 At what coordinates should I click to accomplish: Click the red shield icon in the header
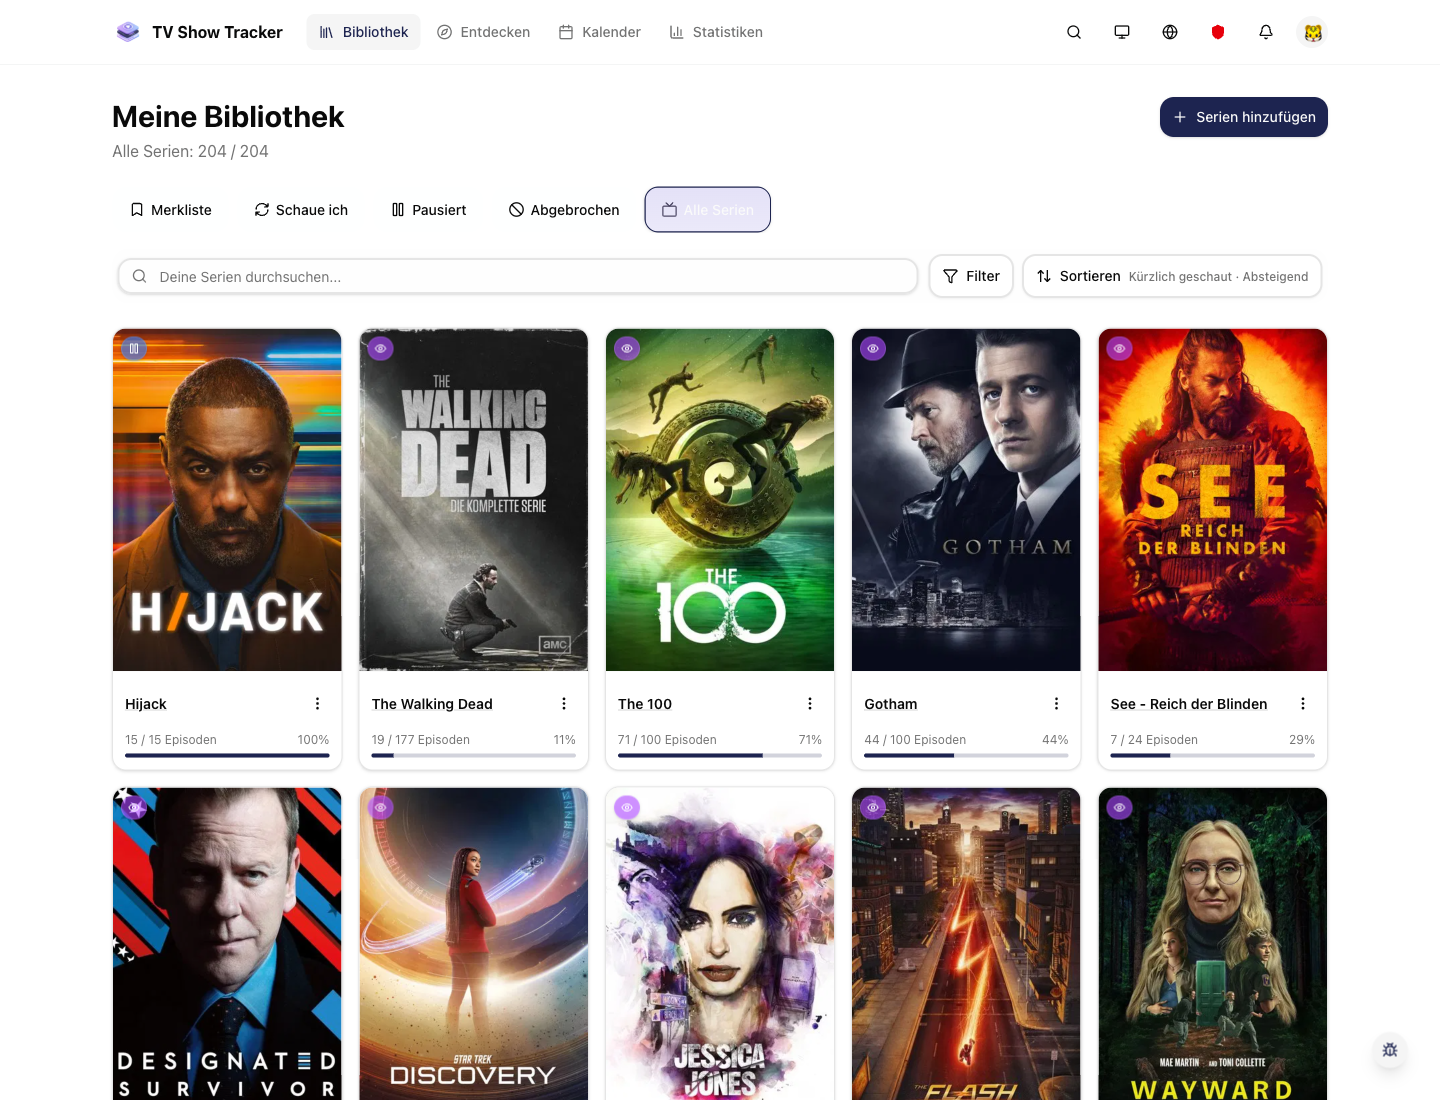1217,32
